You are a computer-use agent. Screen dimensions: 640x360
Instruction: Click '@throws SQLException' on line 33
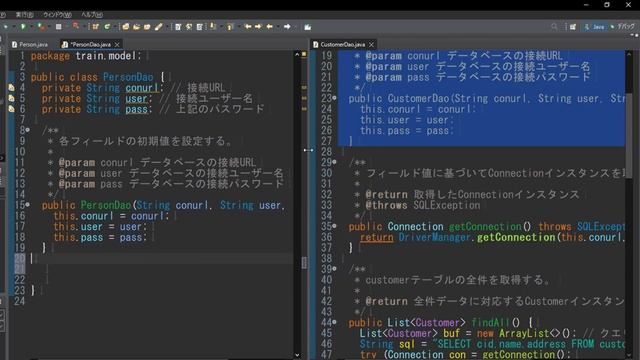(422, 205)
